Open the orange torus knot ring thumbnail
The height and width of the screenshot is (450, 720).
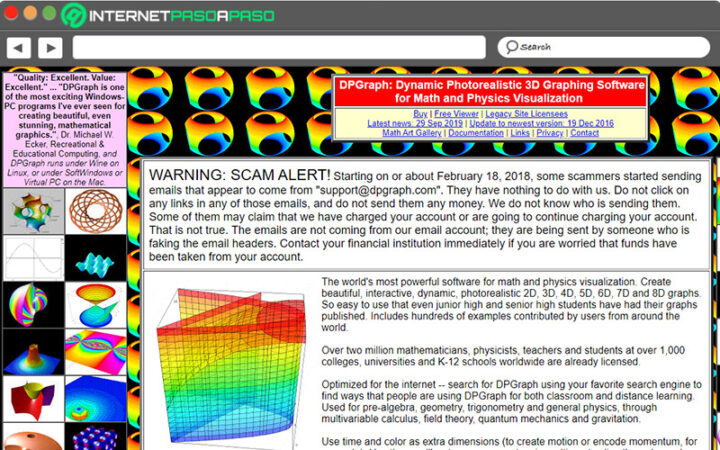coord(96,211)
